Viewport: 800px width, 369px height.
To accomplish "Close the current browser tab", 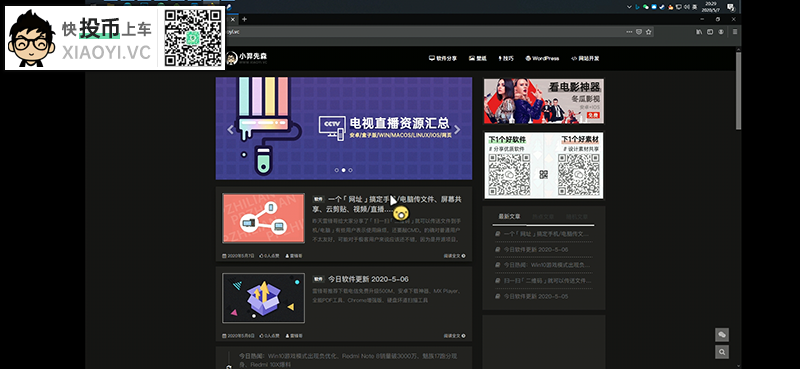I will point(233,19).
